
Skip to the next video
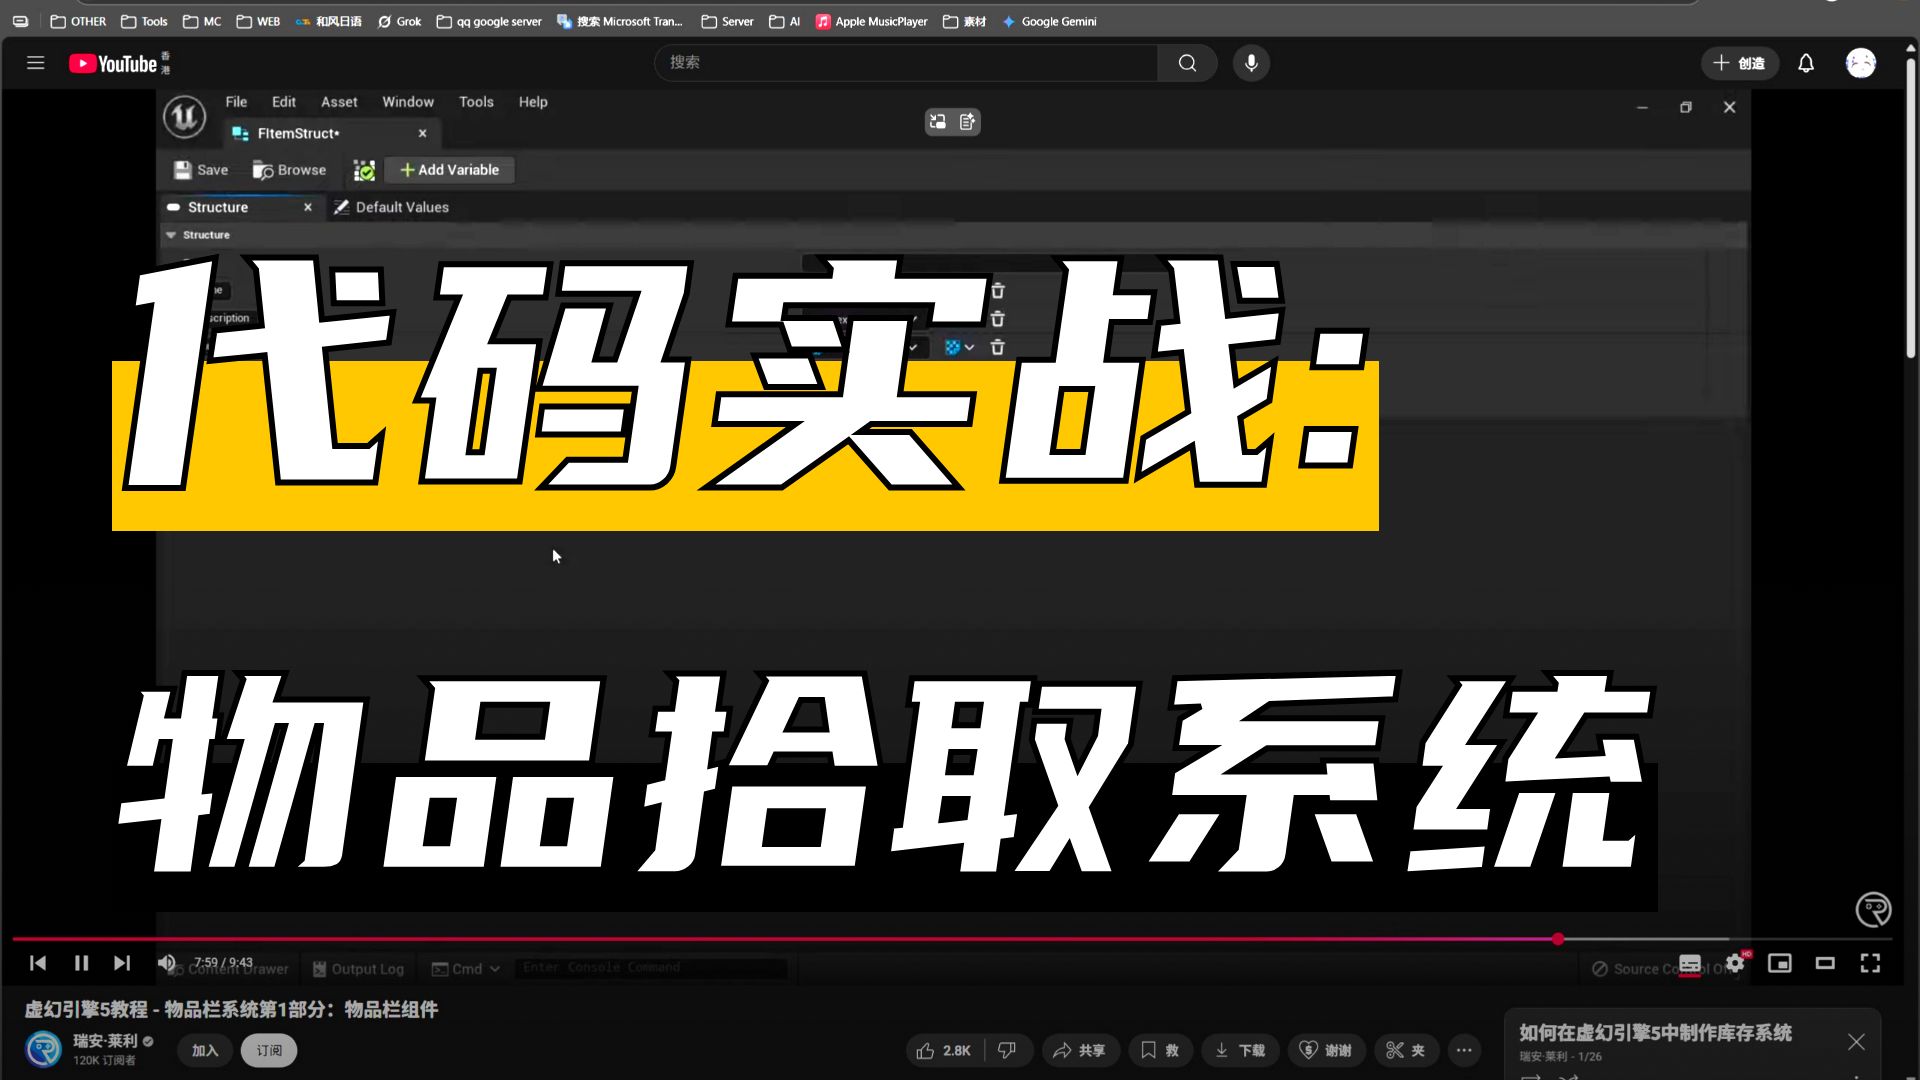click(x=122, y=963)
